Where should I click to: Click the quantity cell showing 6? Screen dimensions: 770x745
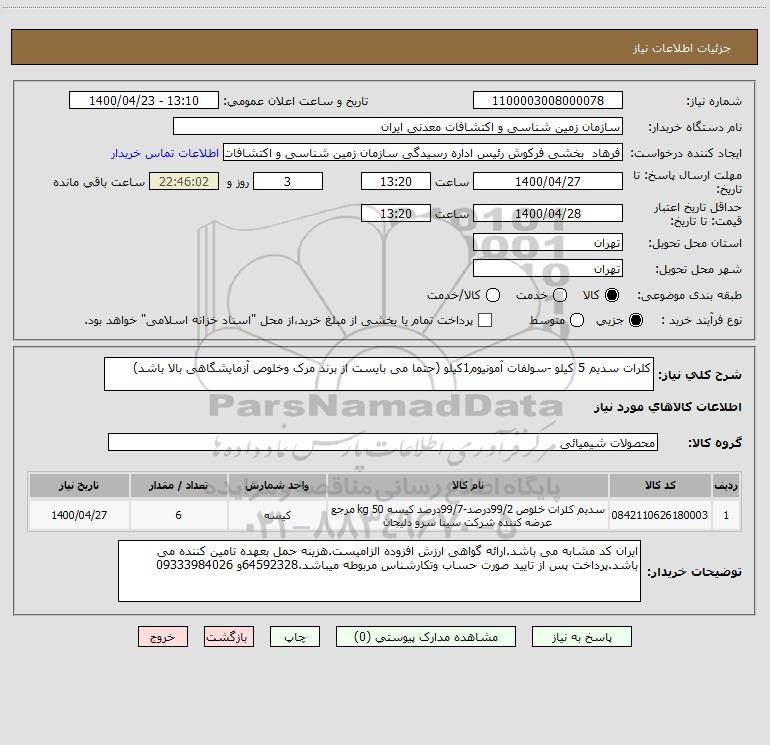click(178, 515)
